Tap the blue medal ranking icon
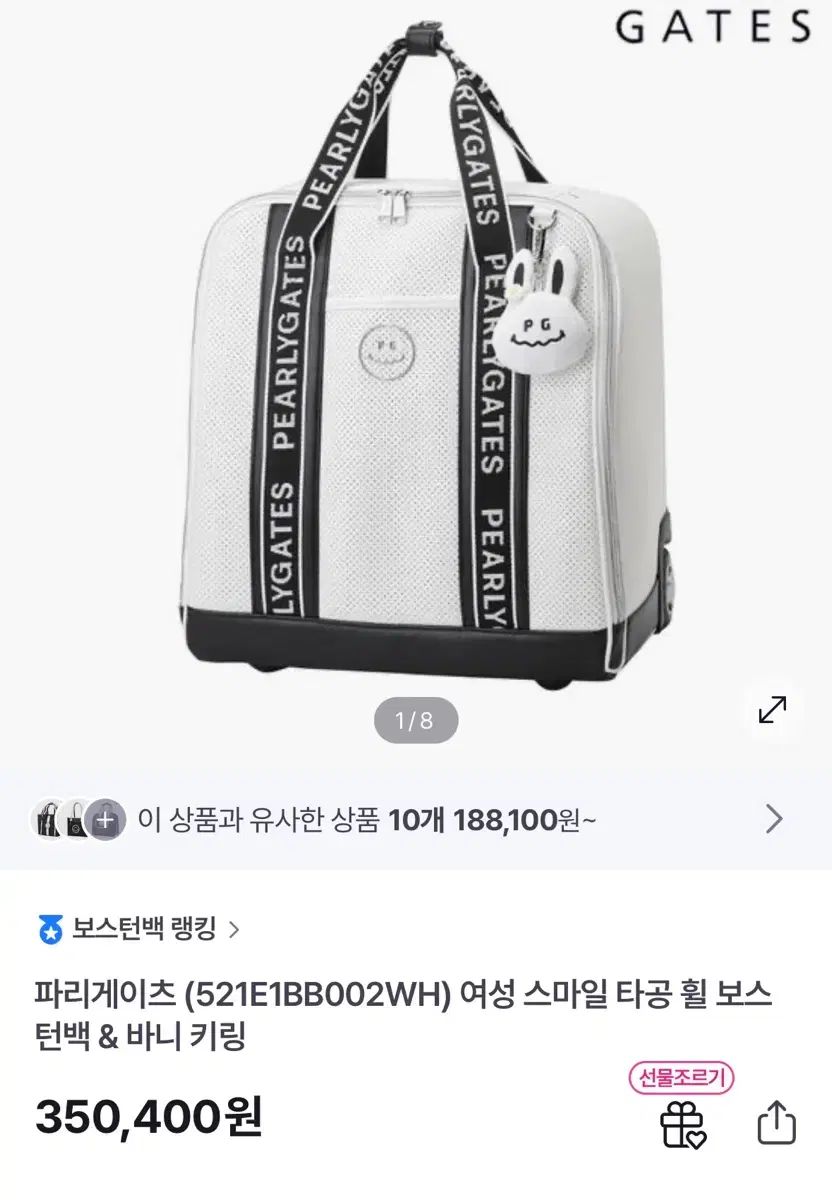 (50, 929)
